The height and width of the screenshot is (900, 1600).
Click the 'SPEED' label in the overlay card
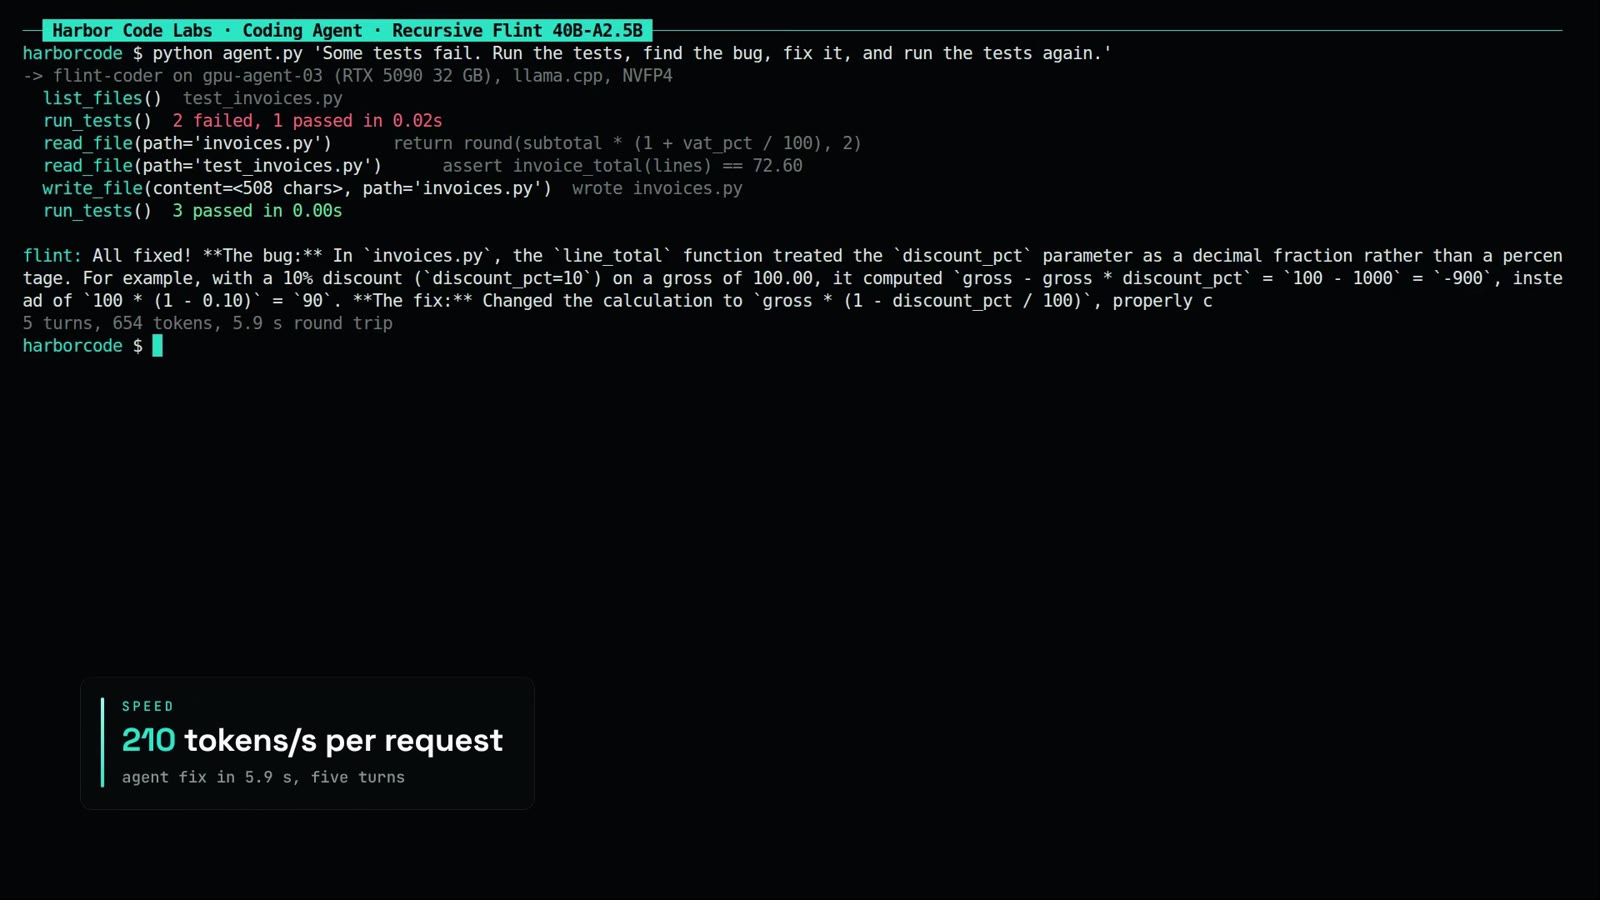(x=148, y=706)
